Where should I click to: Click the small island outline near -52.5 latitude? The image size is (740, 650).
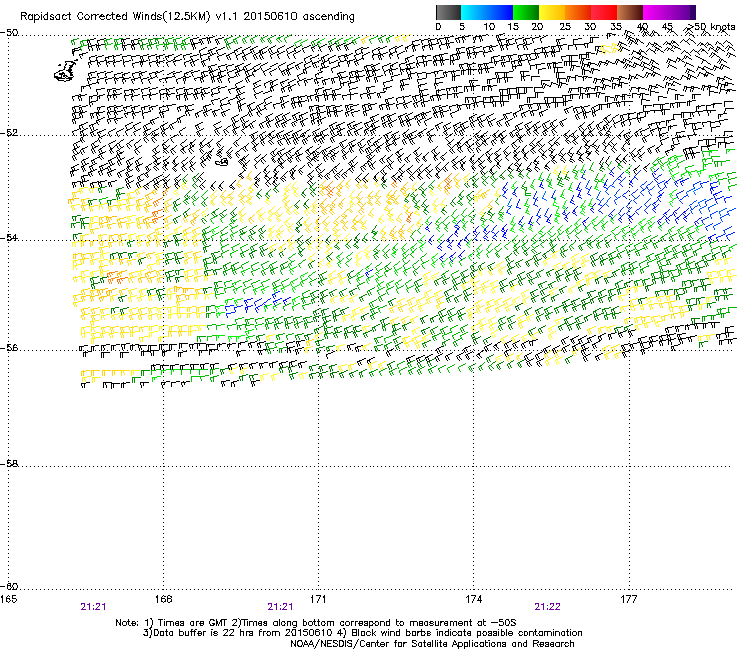click(222, 162)
